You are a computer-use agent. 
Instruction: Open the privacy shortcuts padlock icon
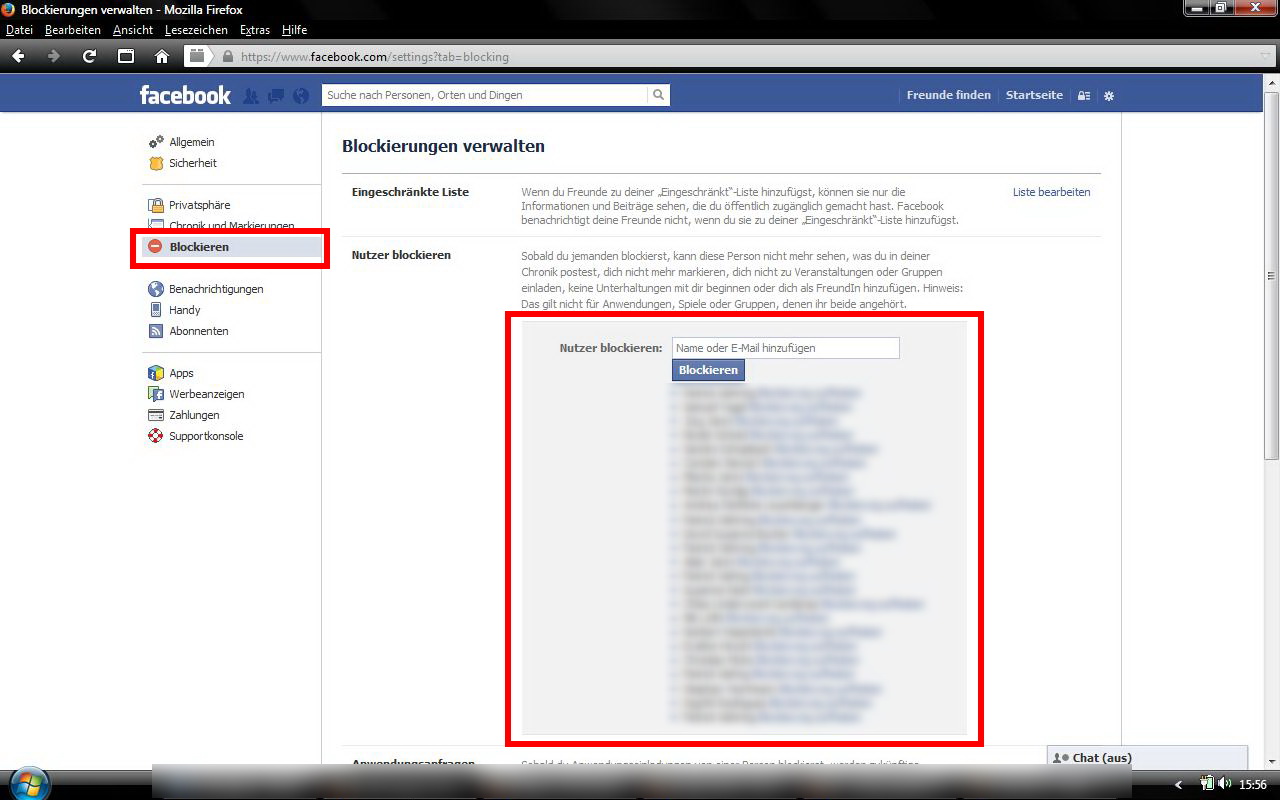tap(1084, 96)
